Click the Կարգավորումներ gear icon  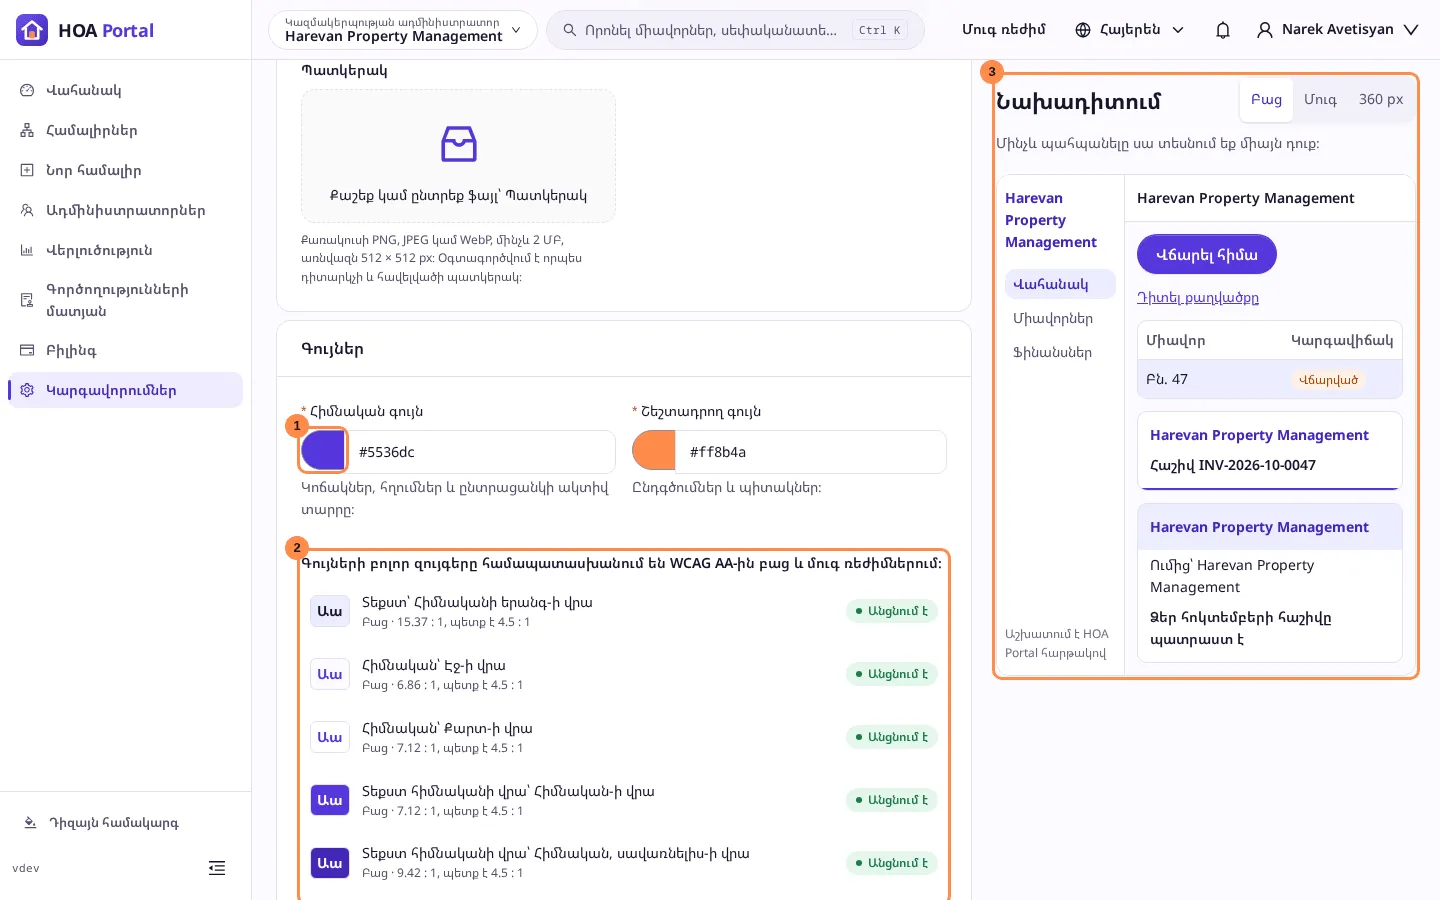pos(27,390)
